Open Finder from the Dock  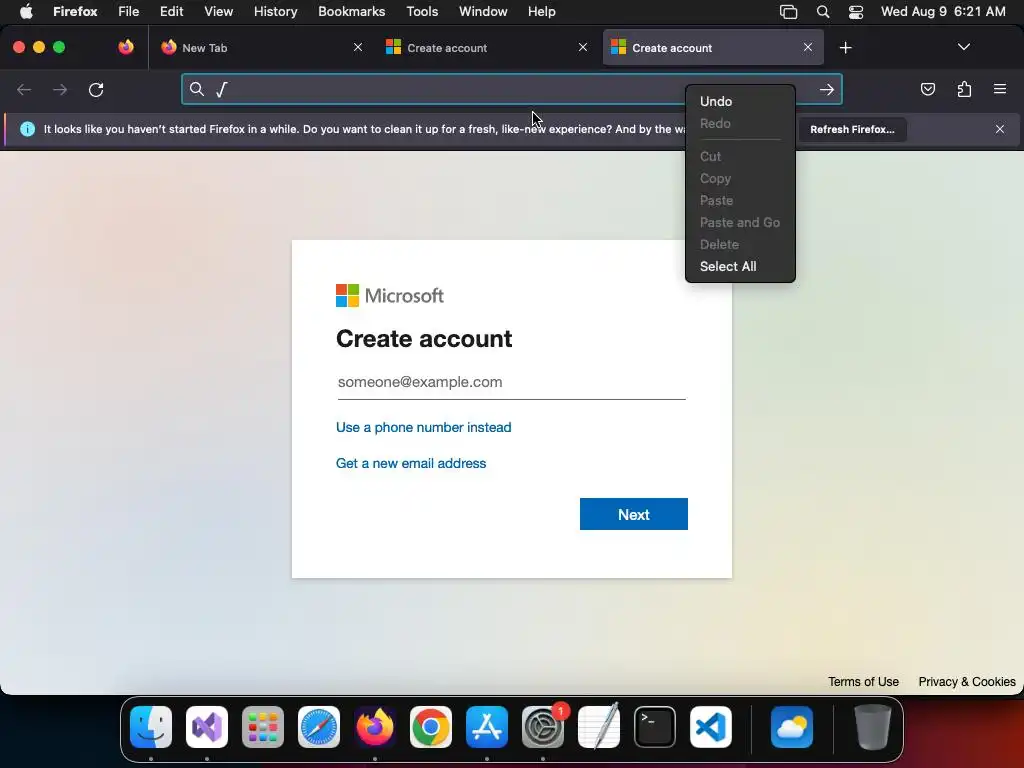point(151,727)
